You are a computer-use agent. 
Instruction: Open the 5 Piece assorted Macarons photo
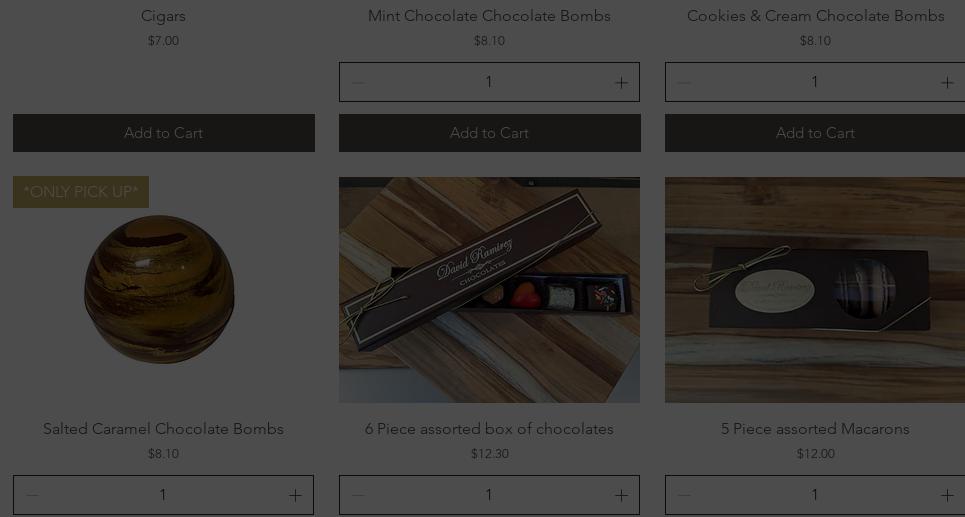click(815, 290)
